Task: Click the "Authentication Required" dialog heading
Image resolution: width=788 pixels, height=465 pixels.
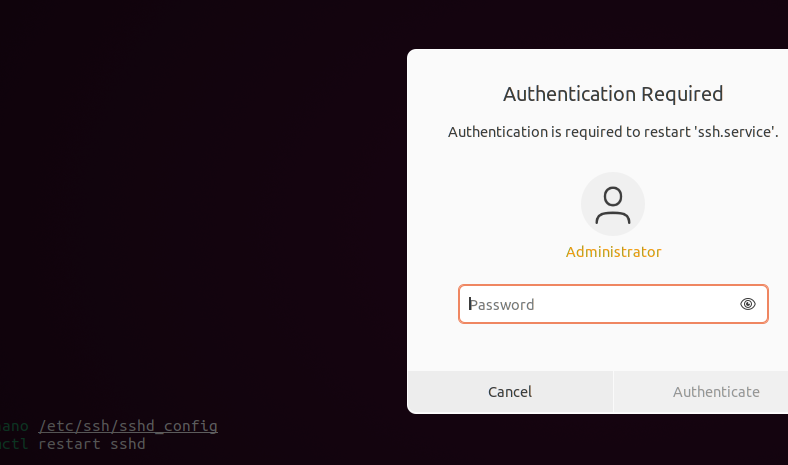Action: (x=612, y=94)
